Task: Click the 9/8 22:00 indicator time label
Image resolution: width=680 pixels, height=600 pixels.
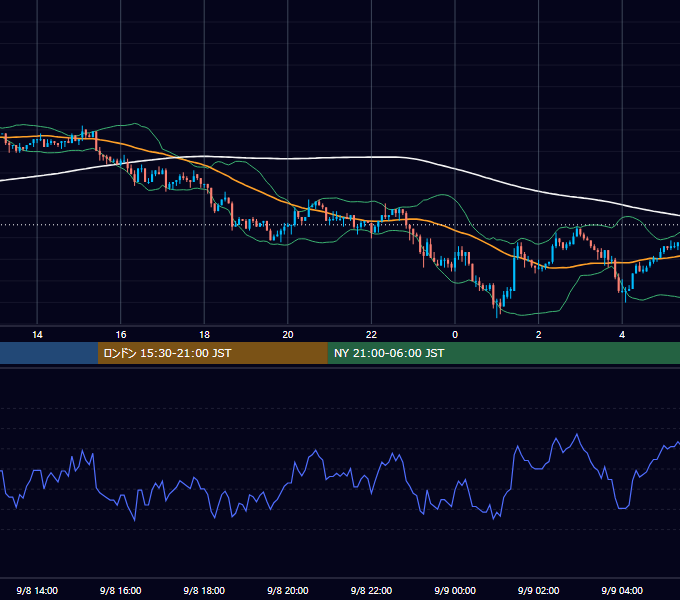Action: click(371, 590)
